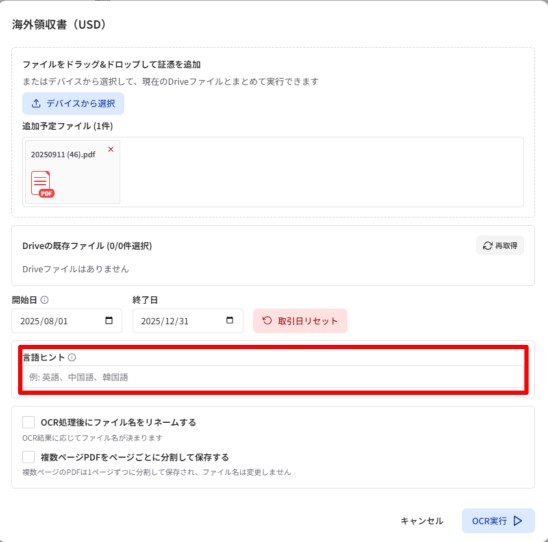Select the デバイスから選択 upload button

[73, 103]
